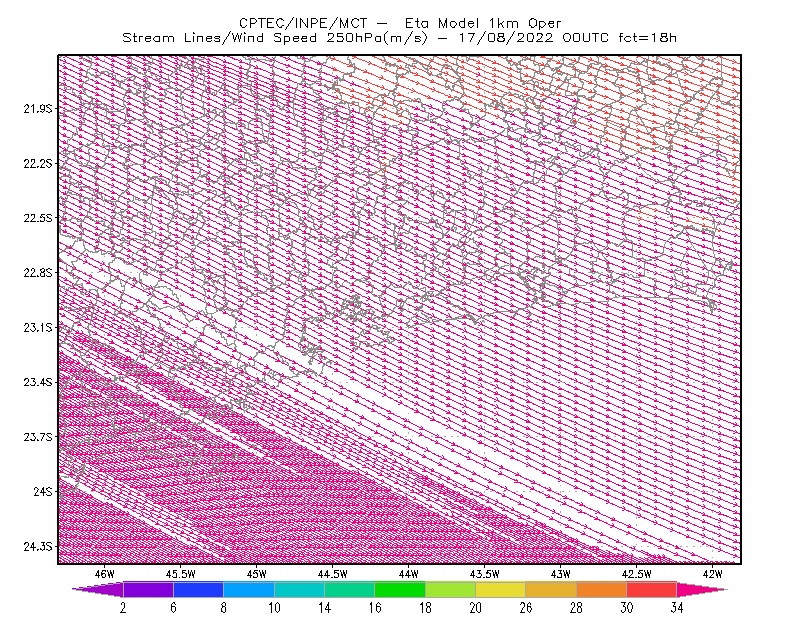Click the teal green 14–16 swatch
This screenshot has width=800, height=618.
point(349,589)
